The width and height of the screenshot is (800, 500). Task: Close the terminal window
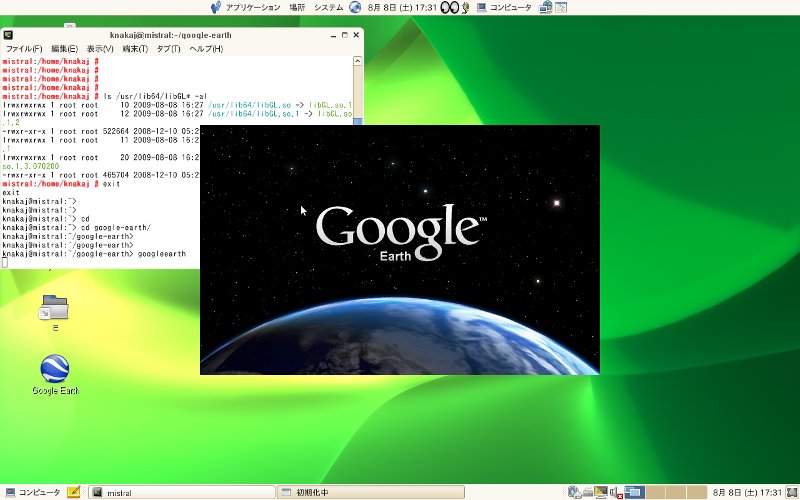[356, 35]
